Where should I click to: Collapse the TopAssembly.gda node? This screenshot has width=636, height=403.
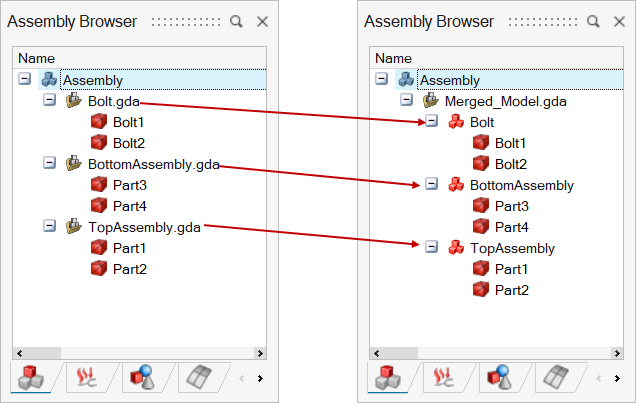tap(49, 225)
